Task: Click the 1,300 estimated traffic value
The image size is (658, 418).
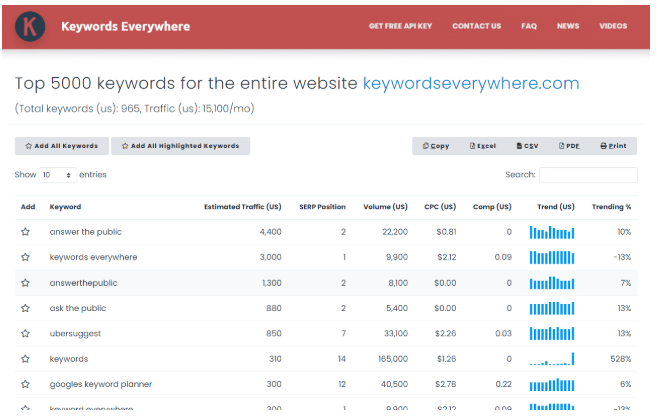Action: coord(272,283)
